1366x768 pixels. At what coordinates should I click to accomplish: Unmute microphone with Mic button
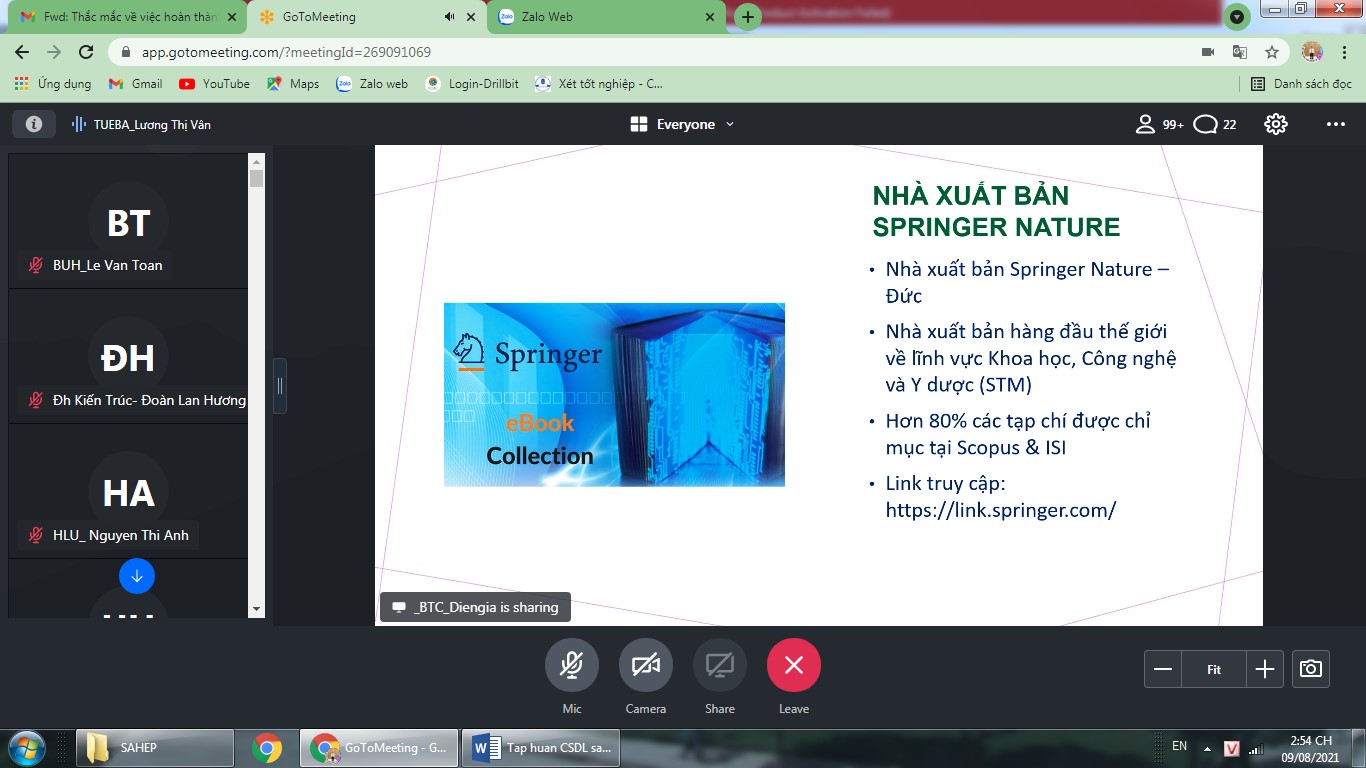click(x=572, y=665)
